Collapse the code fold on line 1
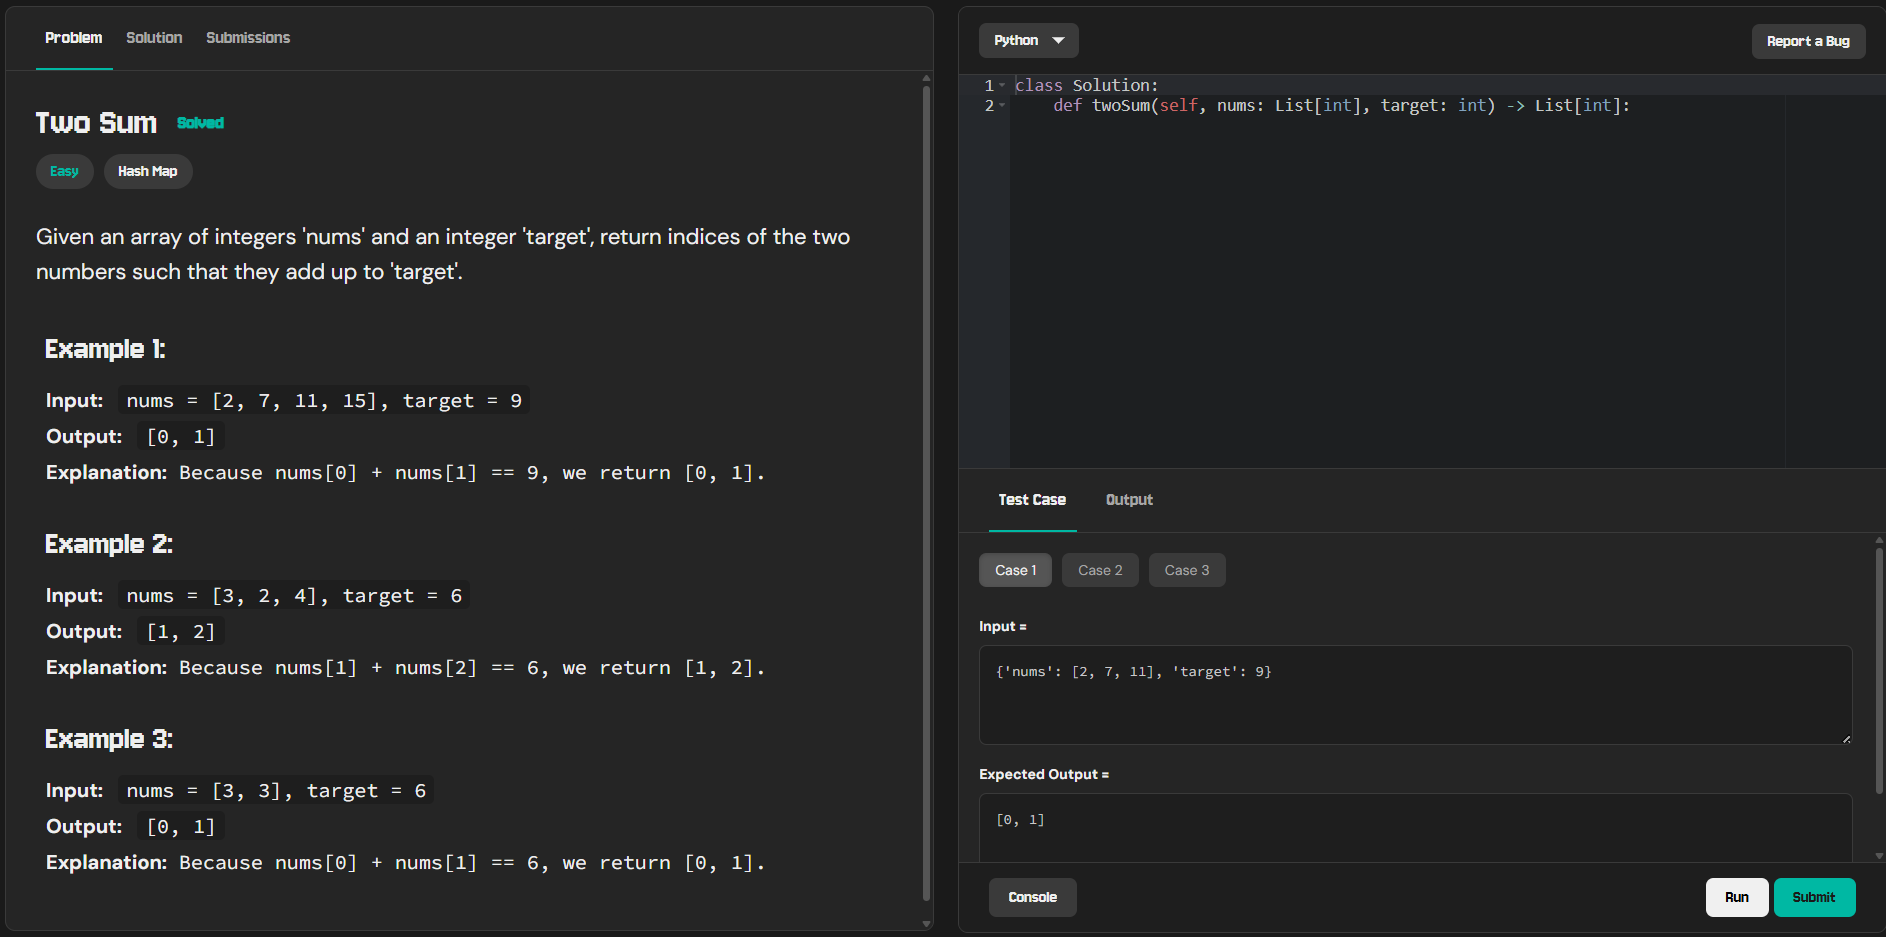Screen dimensions: 1886x937 tap(1001, 85)
